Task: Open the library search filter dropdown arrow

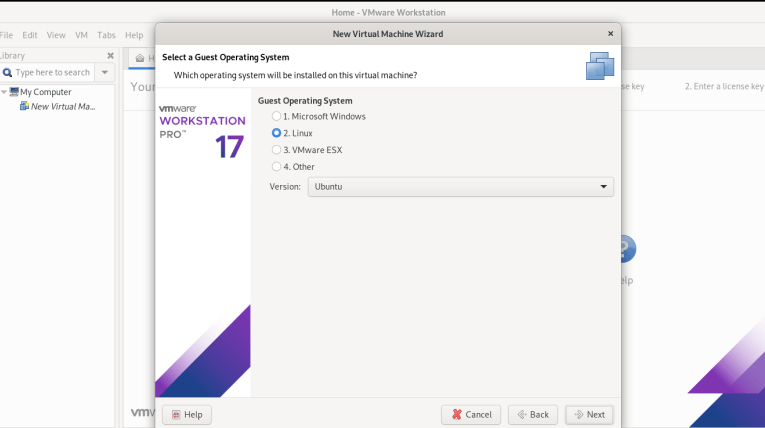Action: pos(104,72)
